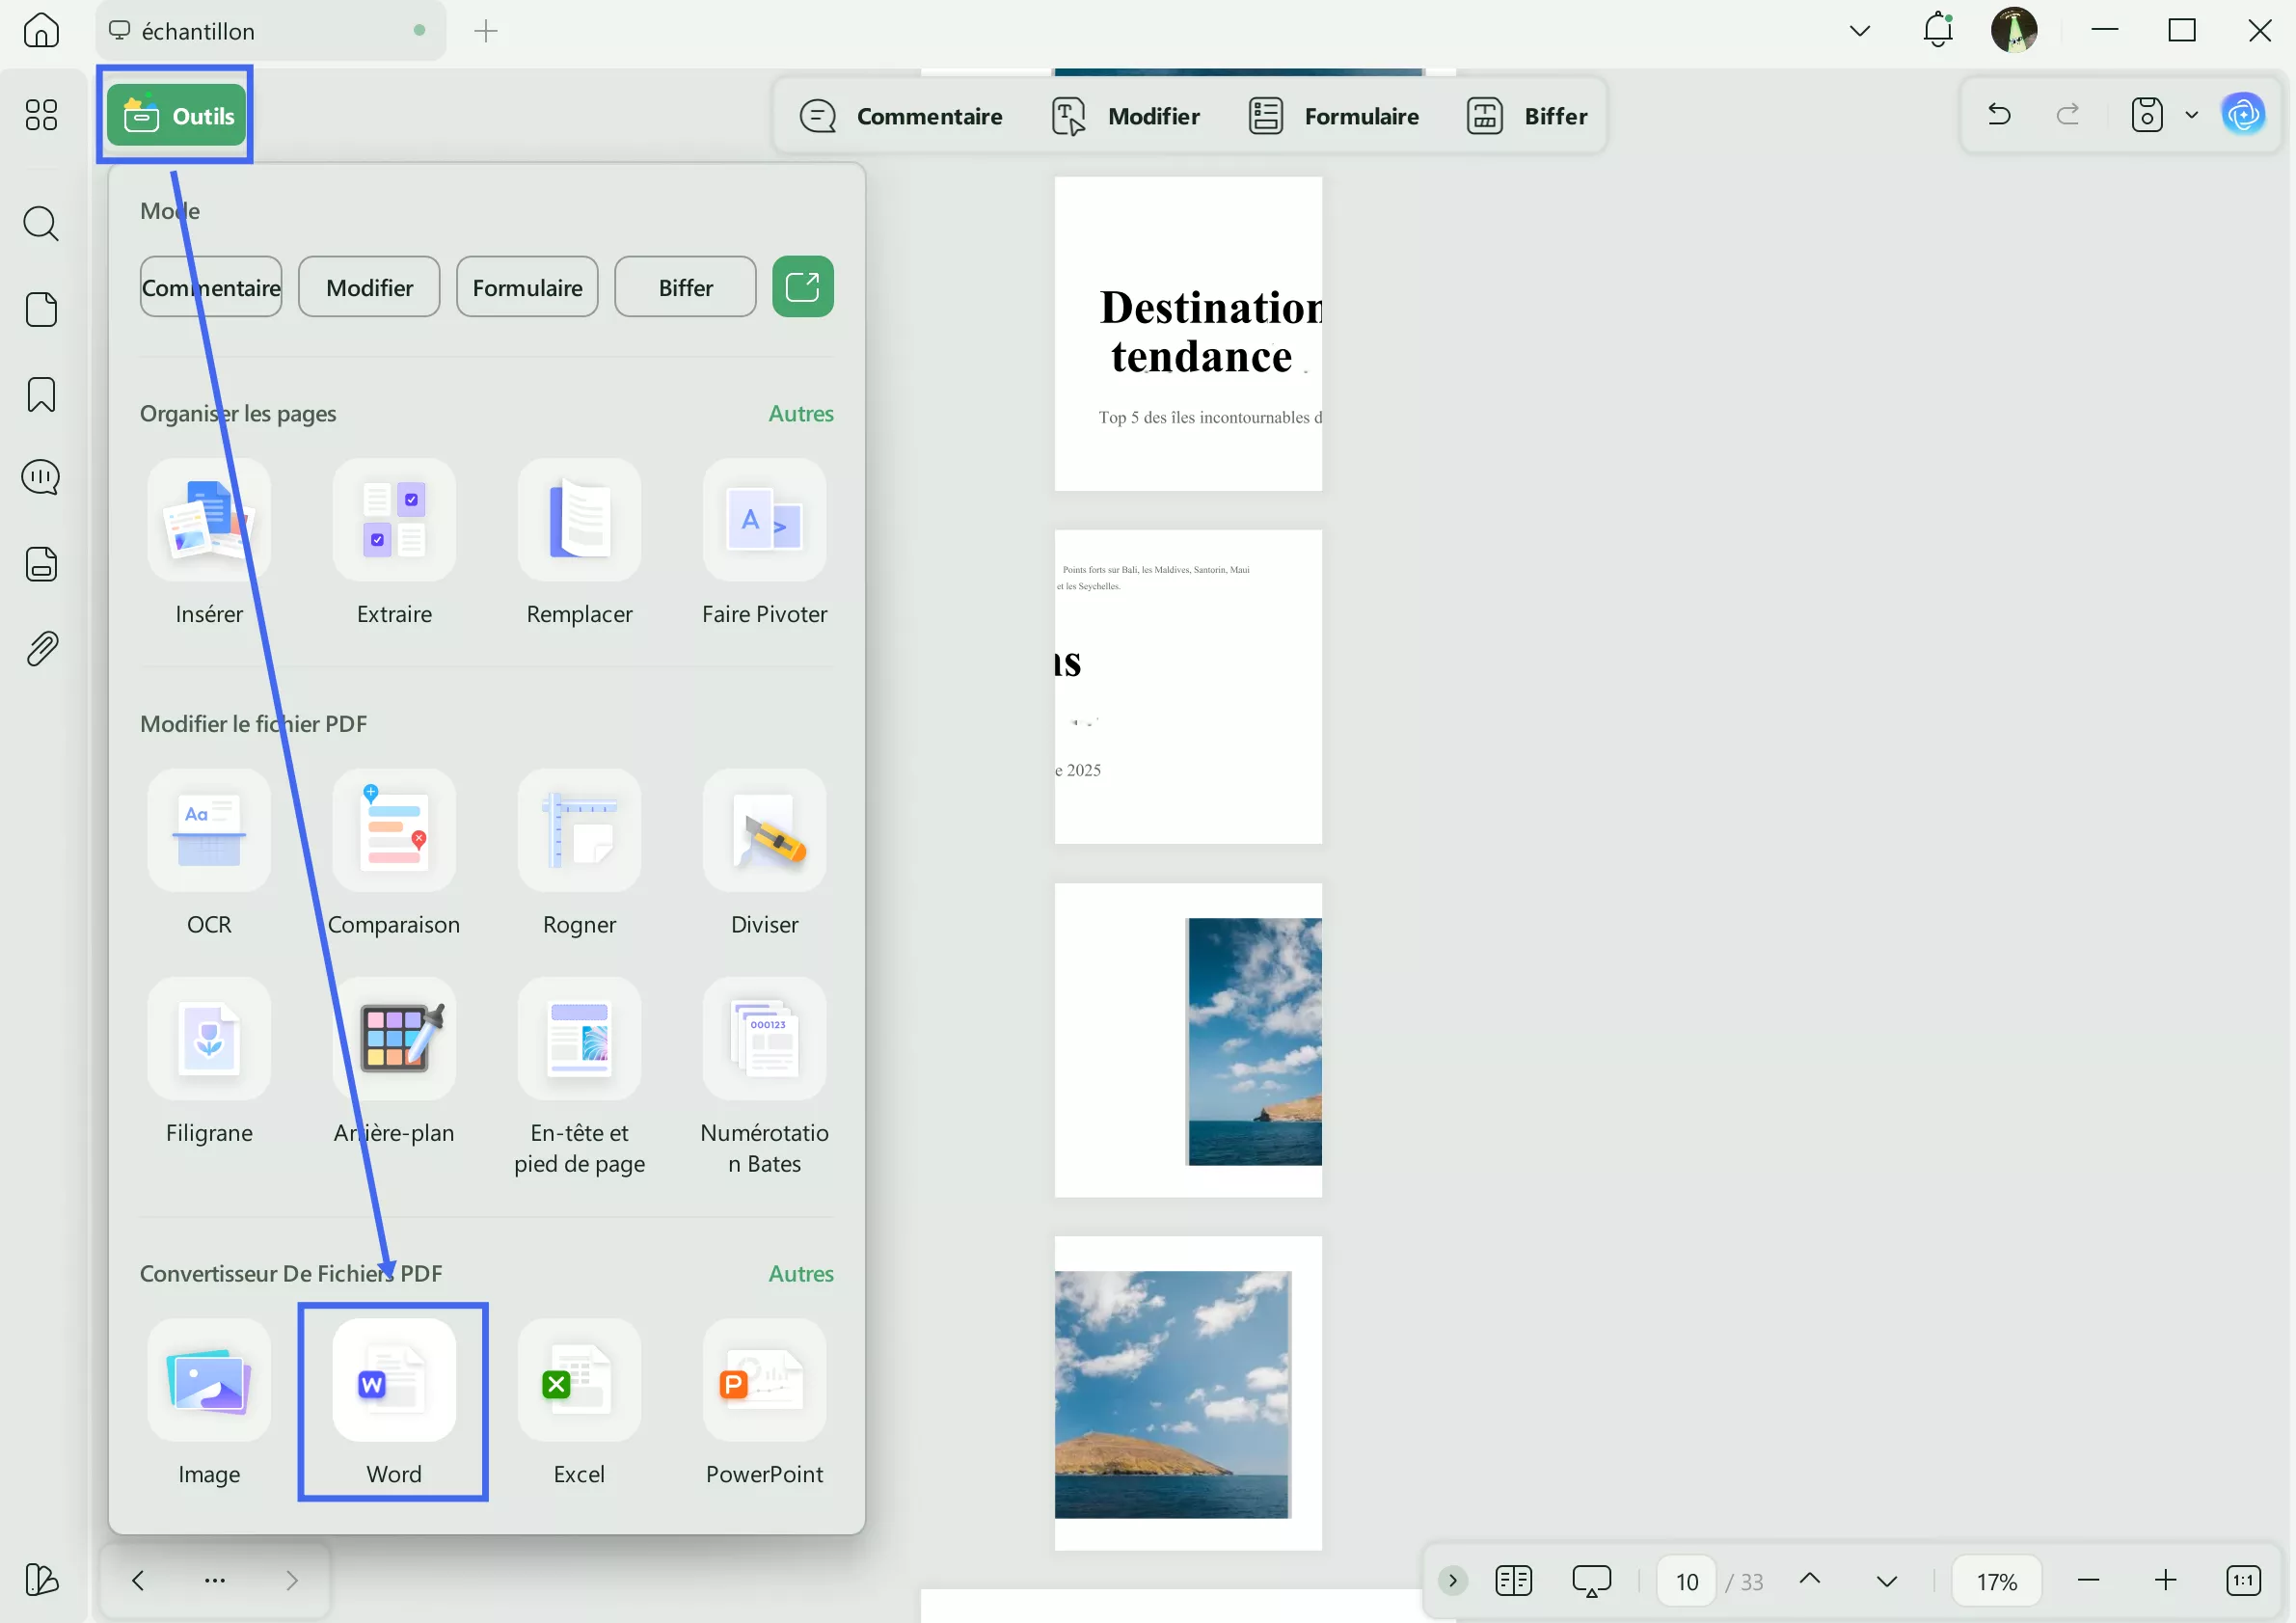Click the Rogner crop tool icon
The image size is (2296, 1623).
click(x=579, y=830)
